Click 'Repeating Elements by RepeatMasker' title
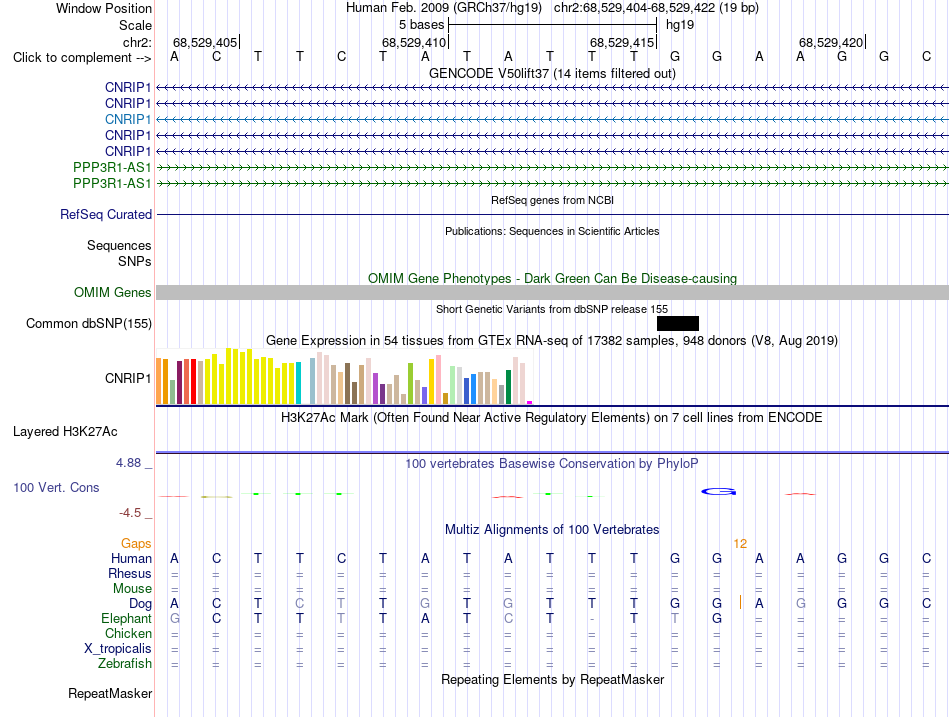950x717 pixels. coord(553,679)
